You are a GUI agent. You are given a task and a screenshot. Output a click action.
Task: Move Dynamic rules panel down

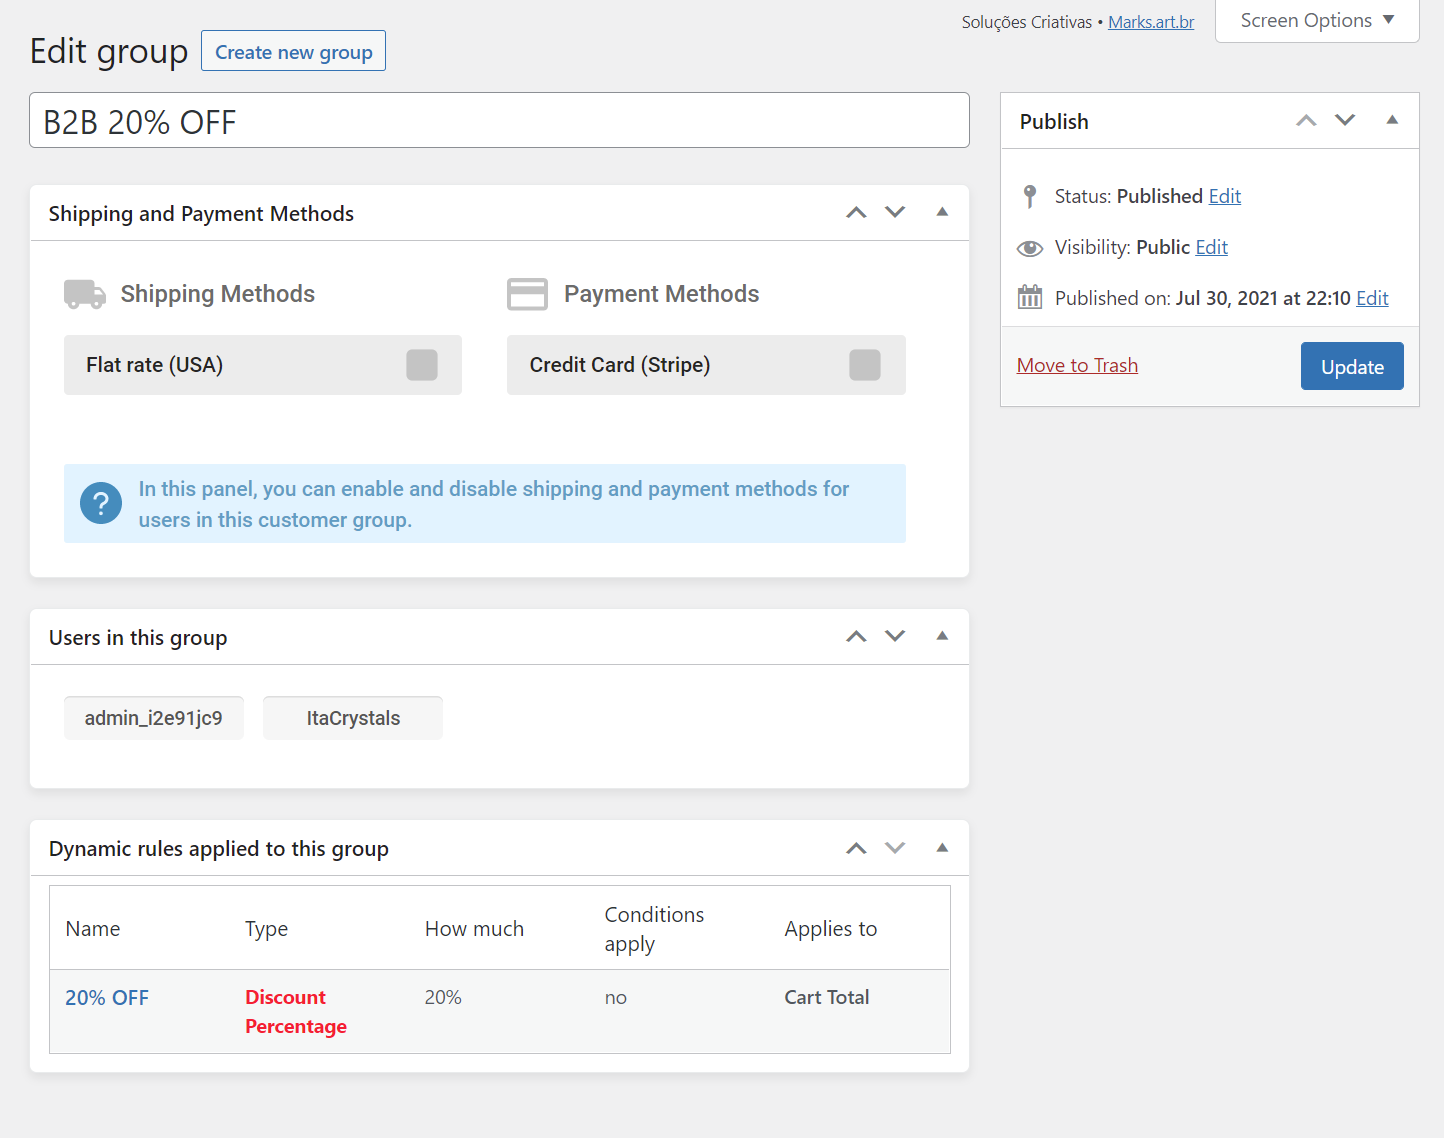(x=895, y=848)
